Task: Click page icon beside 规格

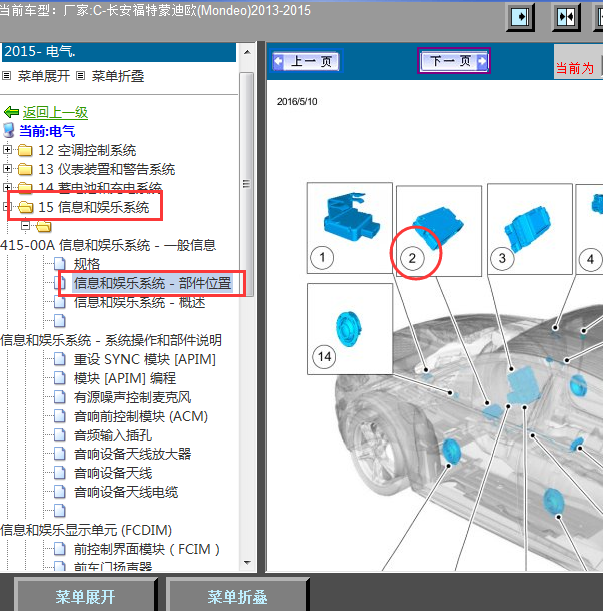Action: coord(60,264)
